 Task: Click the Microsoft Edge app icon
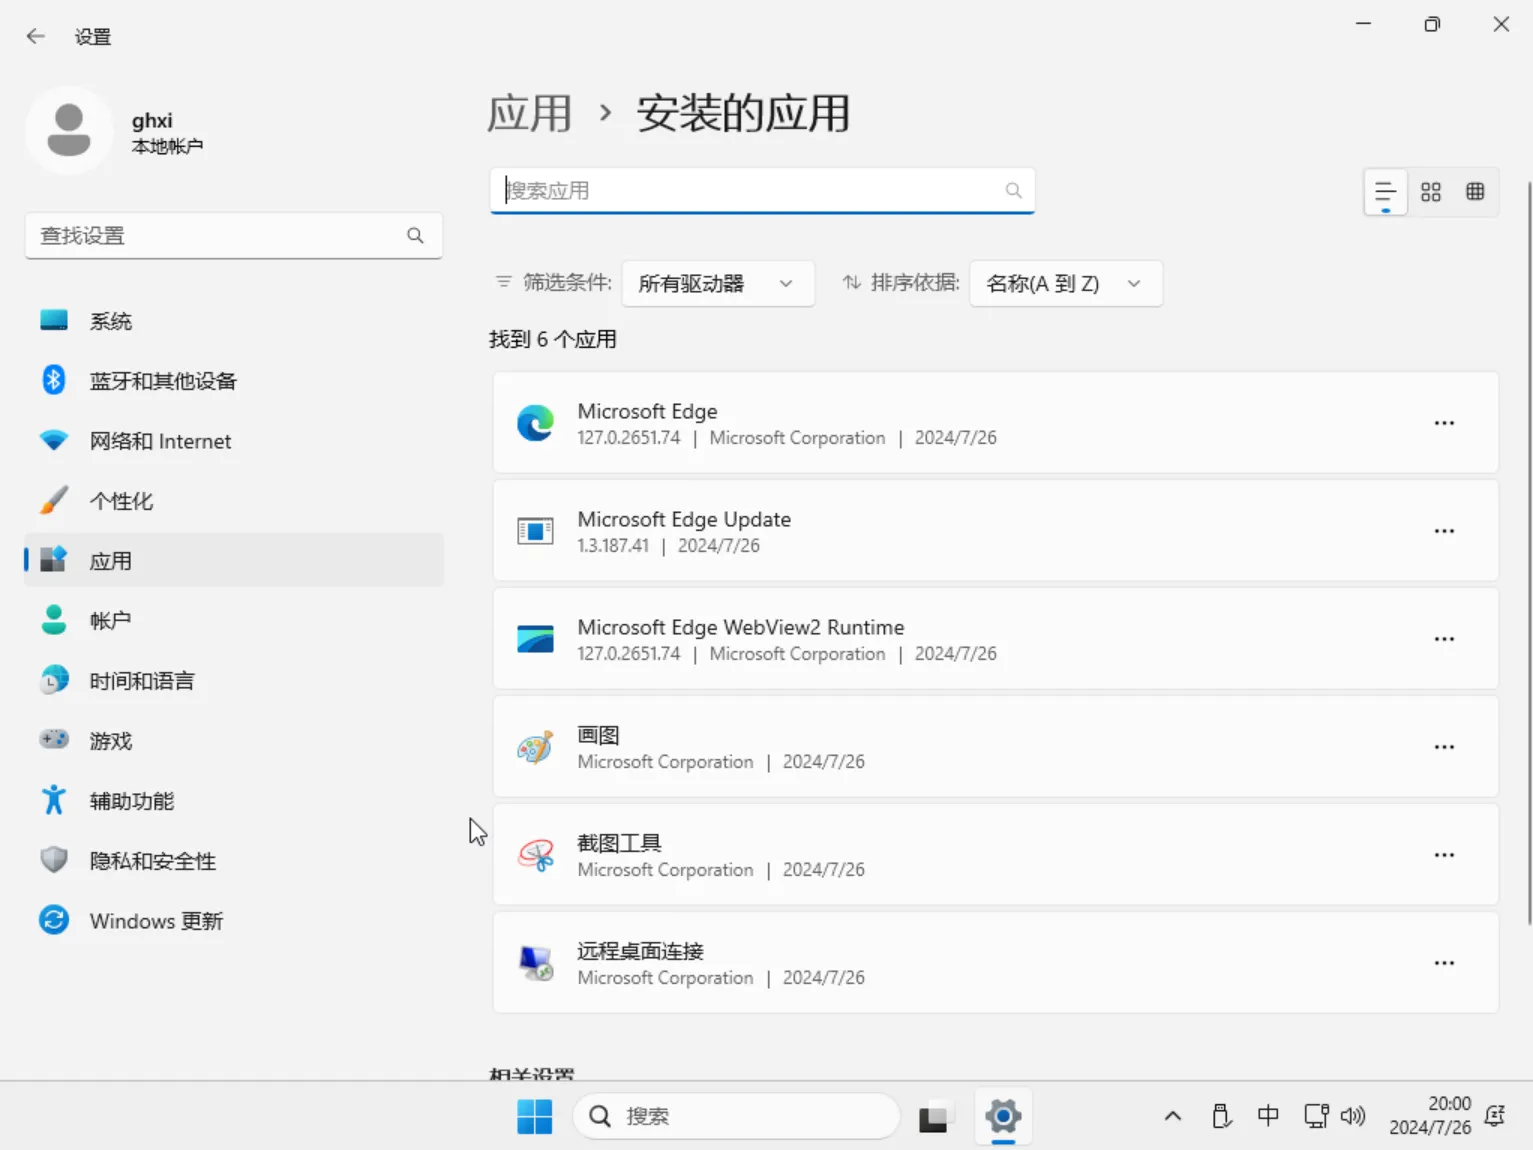535,422
